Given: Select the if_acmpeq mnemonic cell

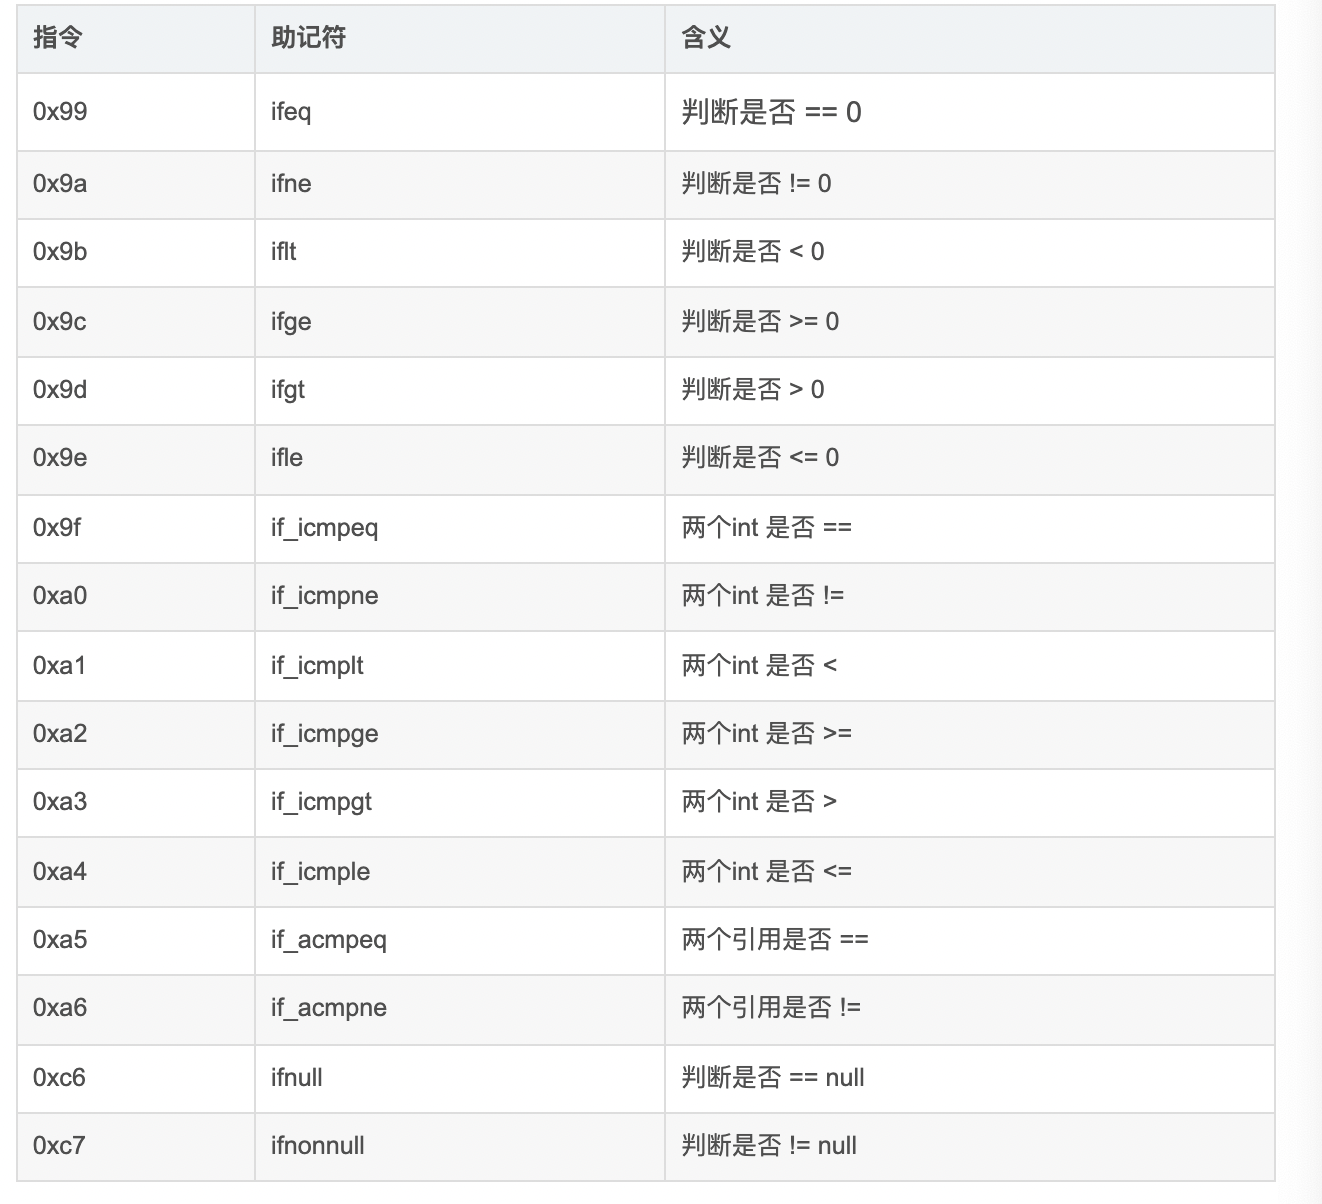Looking at the screenshot, I should tap(460, 941).
